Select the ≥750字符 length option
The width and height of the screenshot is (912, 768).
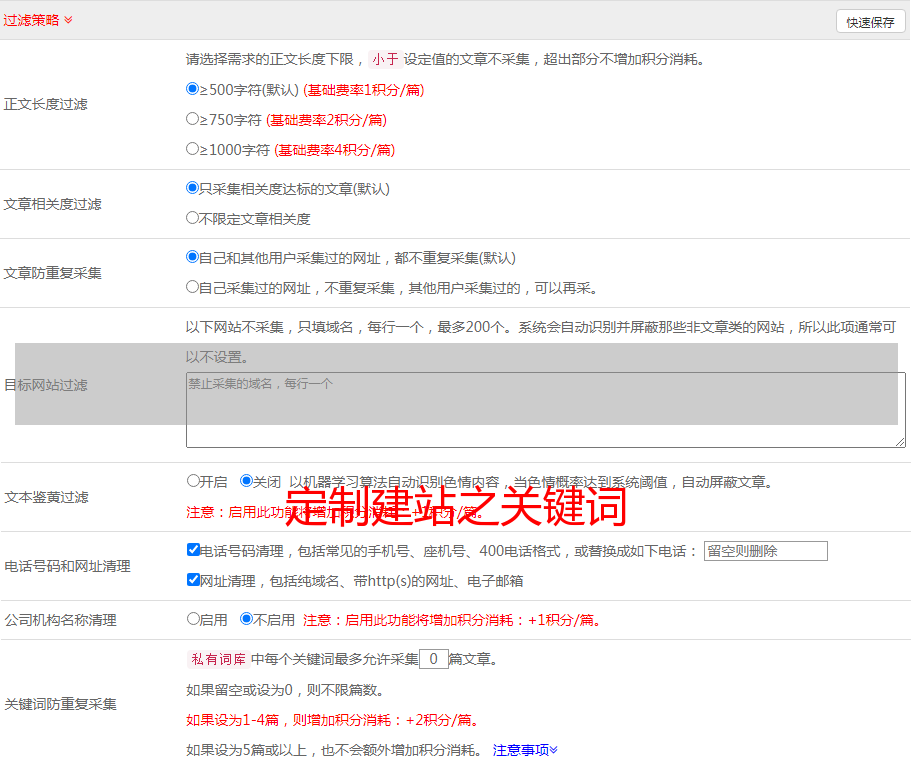193,119
